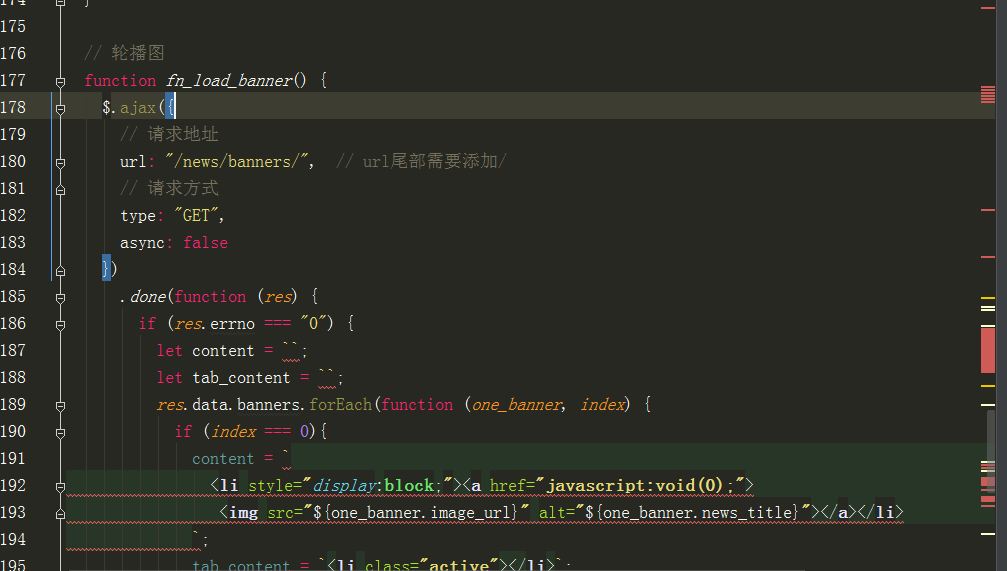This screenshot has height=571, width=1007.
Task: Collapse the if errno block on line 186
Action: (x=60, y=325)
